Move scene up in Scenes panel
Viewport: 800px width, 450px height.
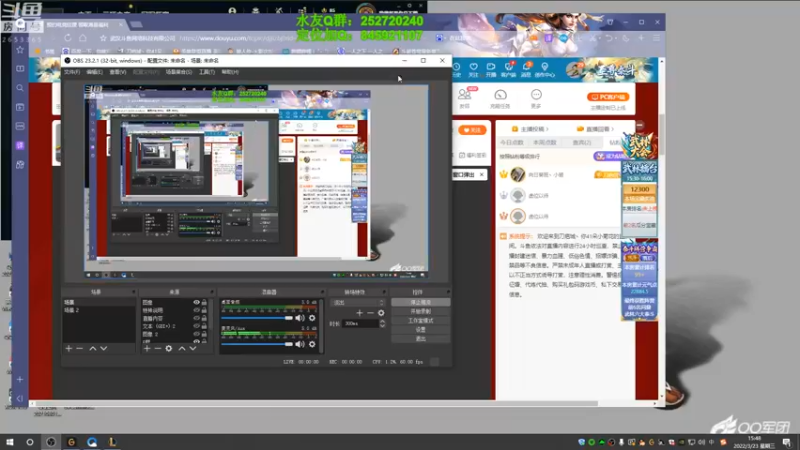pos(93,348)
